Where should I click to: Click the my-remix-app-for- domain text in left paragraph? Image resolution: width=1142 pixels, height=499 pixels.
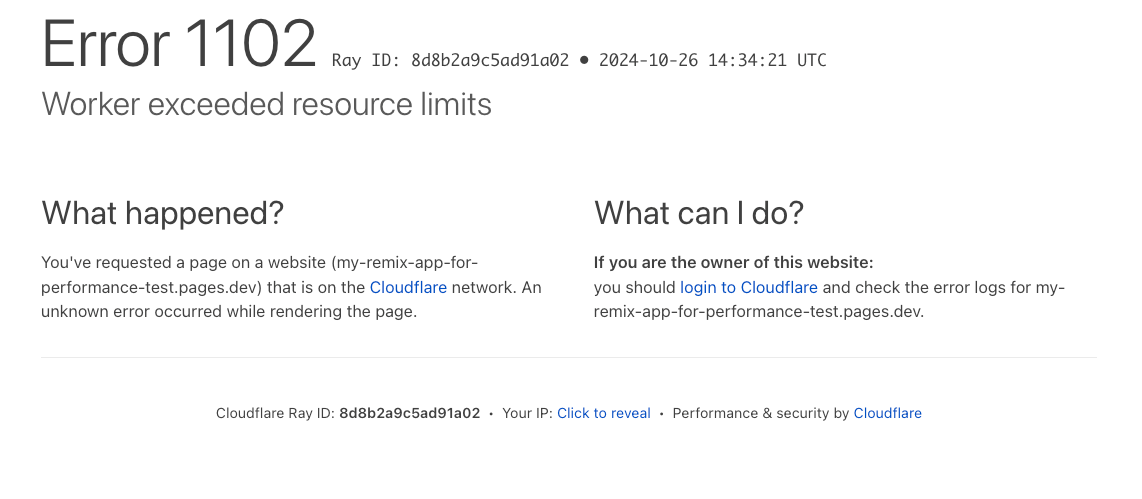406,262
